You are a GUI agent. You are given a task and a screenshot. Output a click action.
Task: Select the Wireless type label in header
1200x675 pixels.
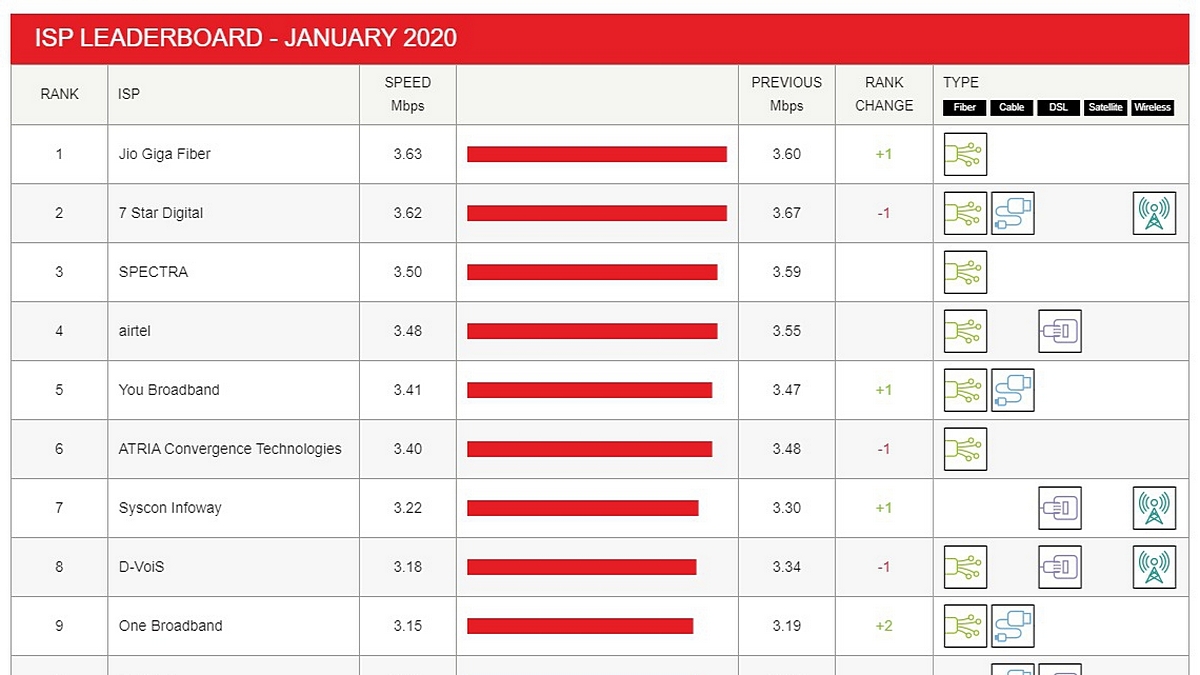(1152, 108)
